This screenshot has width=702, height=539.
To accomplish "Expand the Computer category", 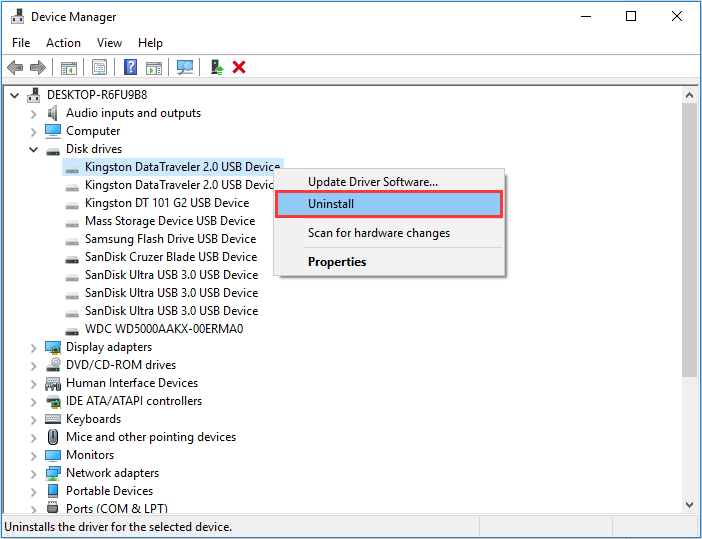I will tap(34, 132).
